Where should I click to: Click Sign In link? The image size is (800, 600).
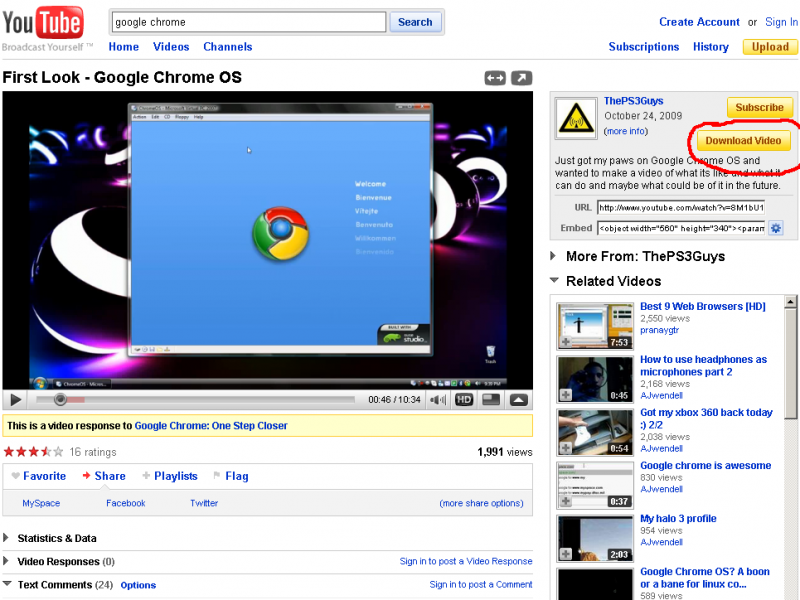click(781, 22)
